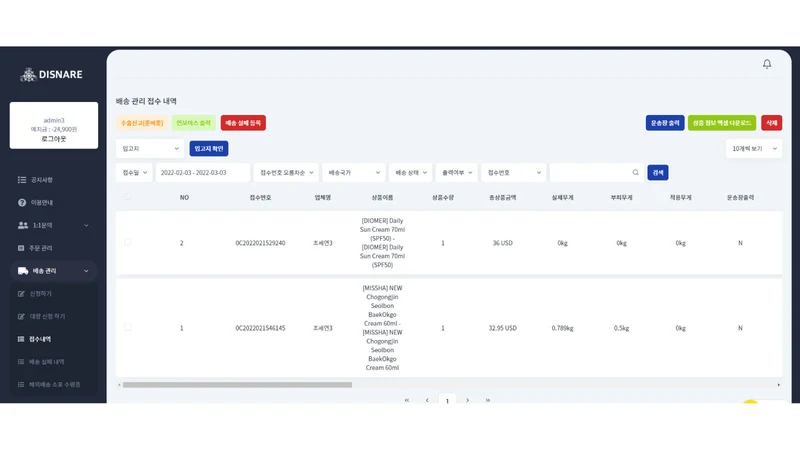Image resolution: width=800 pixels, height=450 pixels.
Task: Open the 접수번호 search-field dropdown
Action: click(513, 172)
